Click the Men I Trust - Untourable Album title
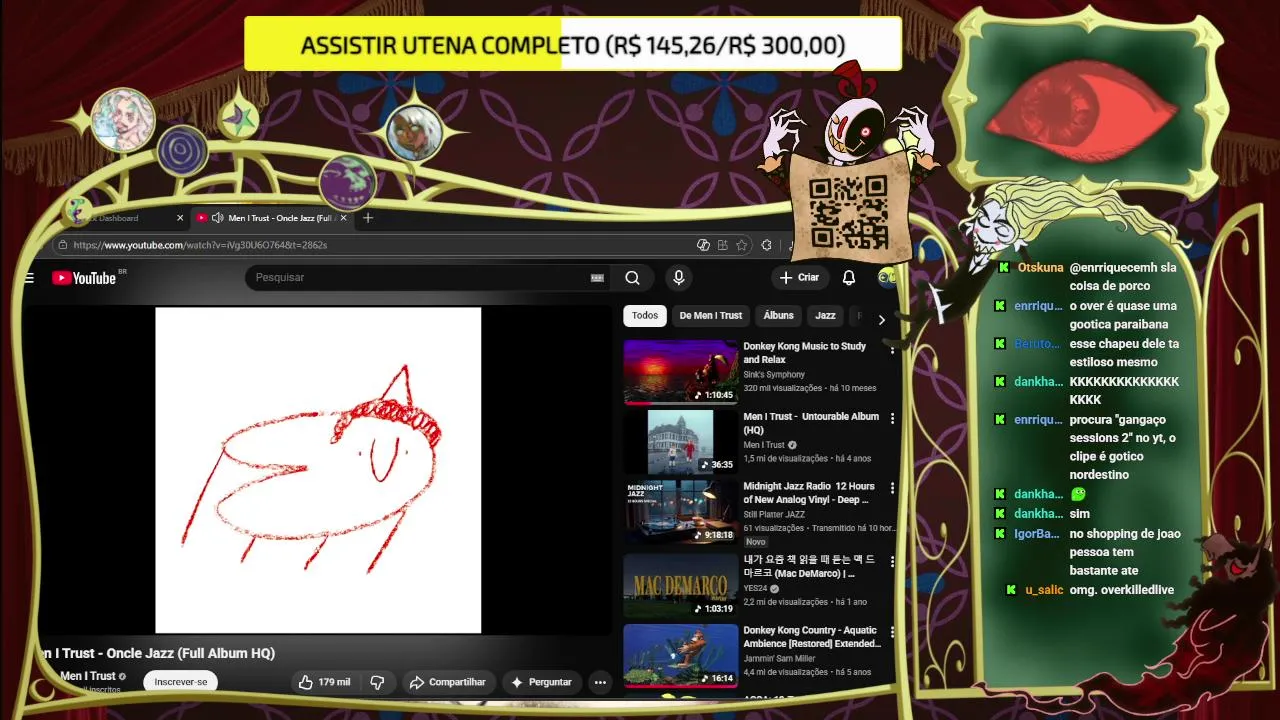This screenshot has width=1280, height=720. coord(811,423)
